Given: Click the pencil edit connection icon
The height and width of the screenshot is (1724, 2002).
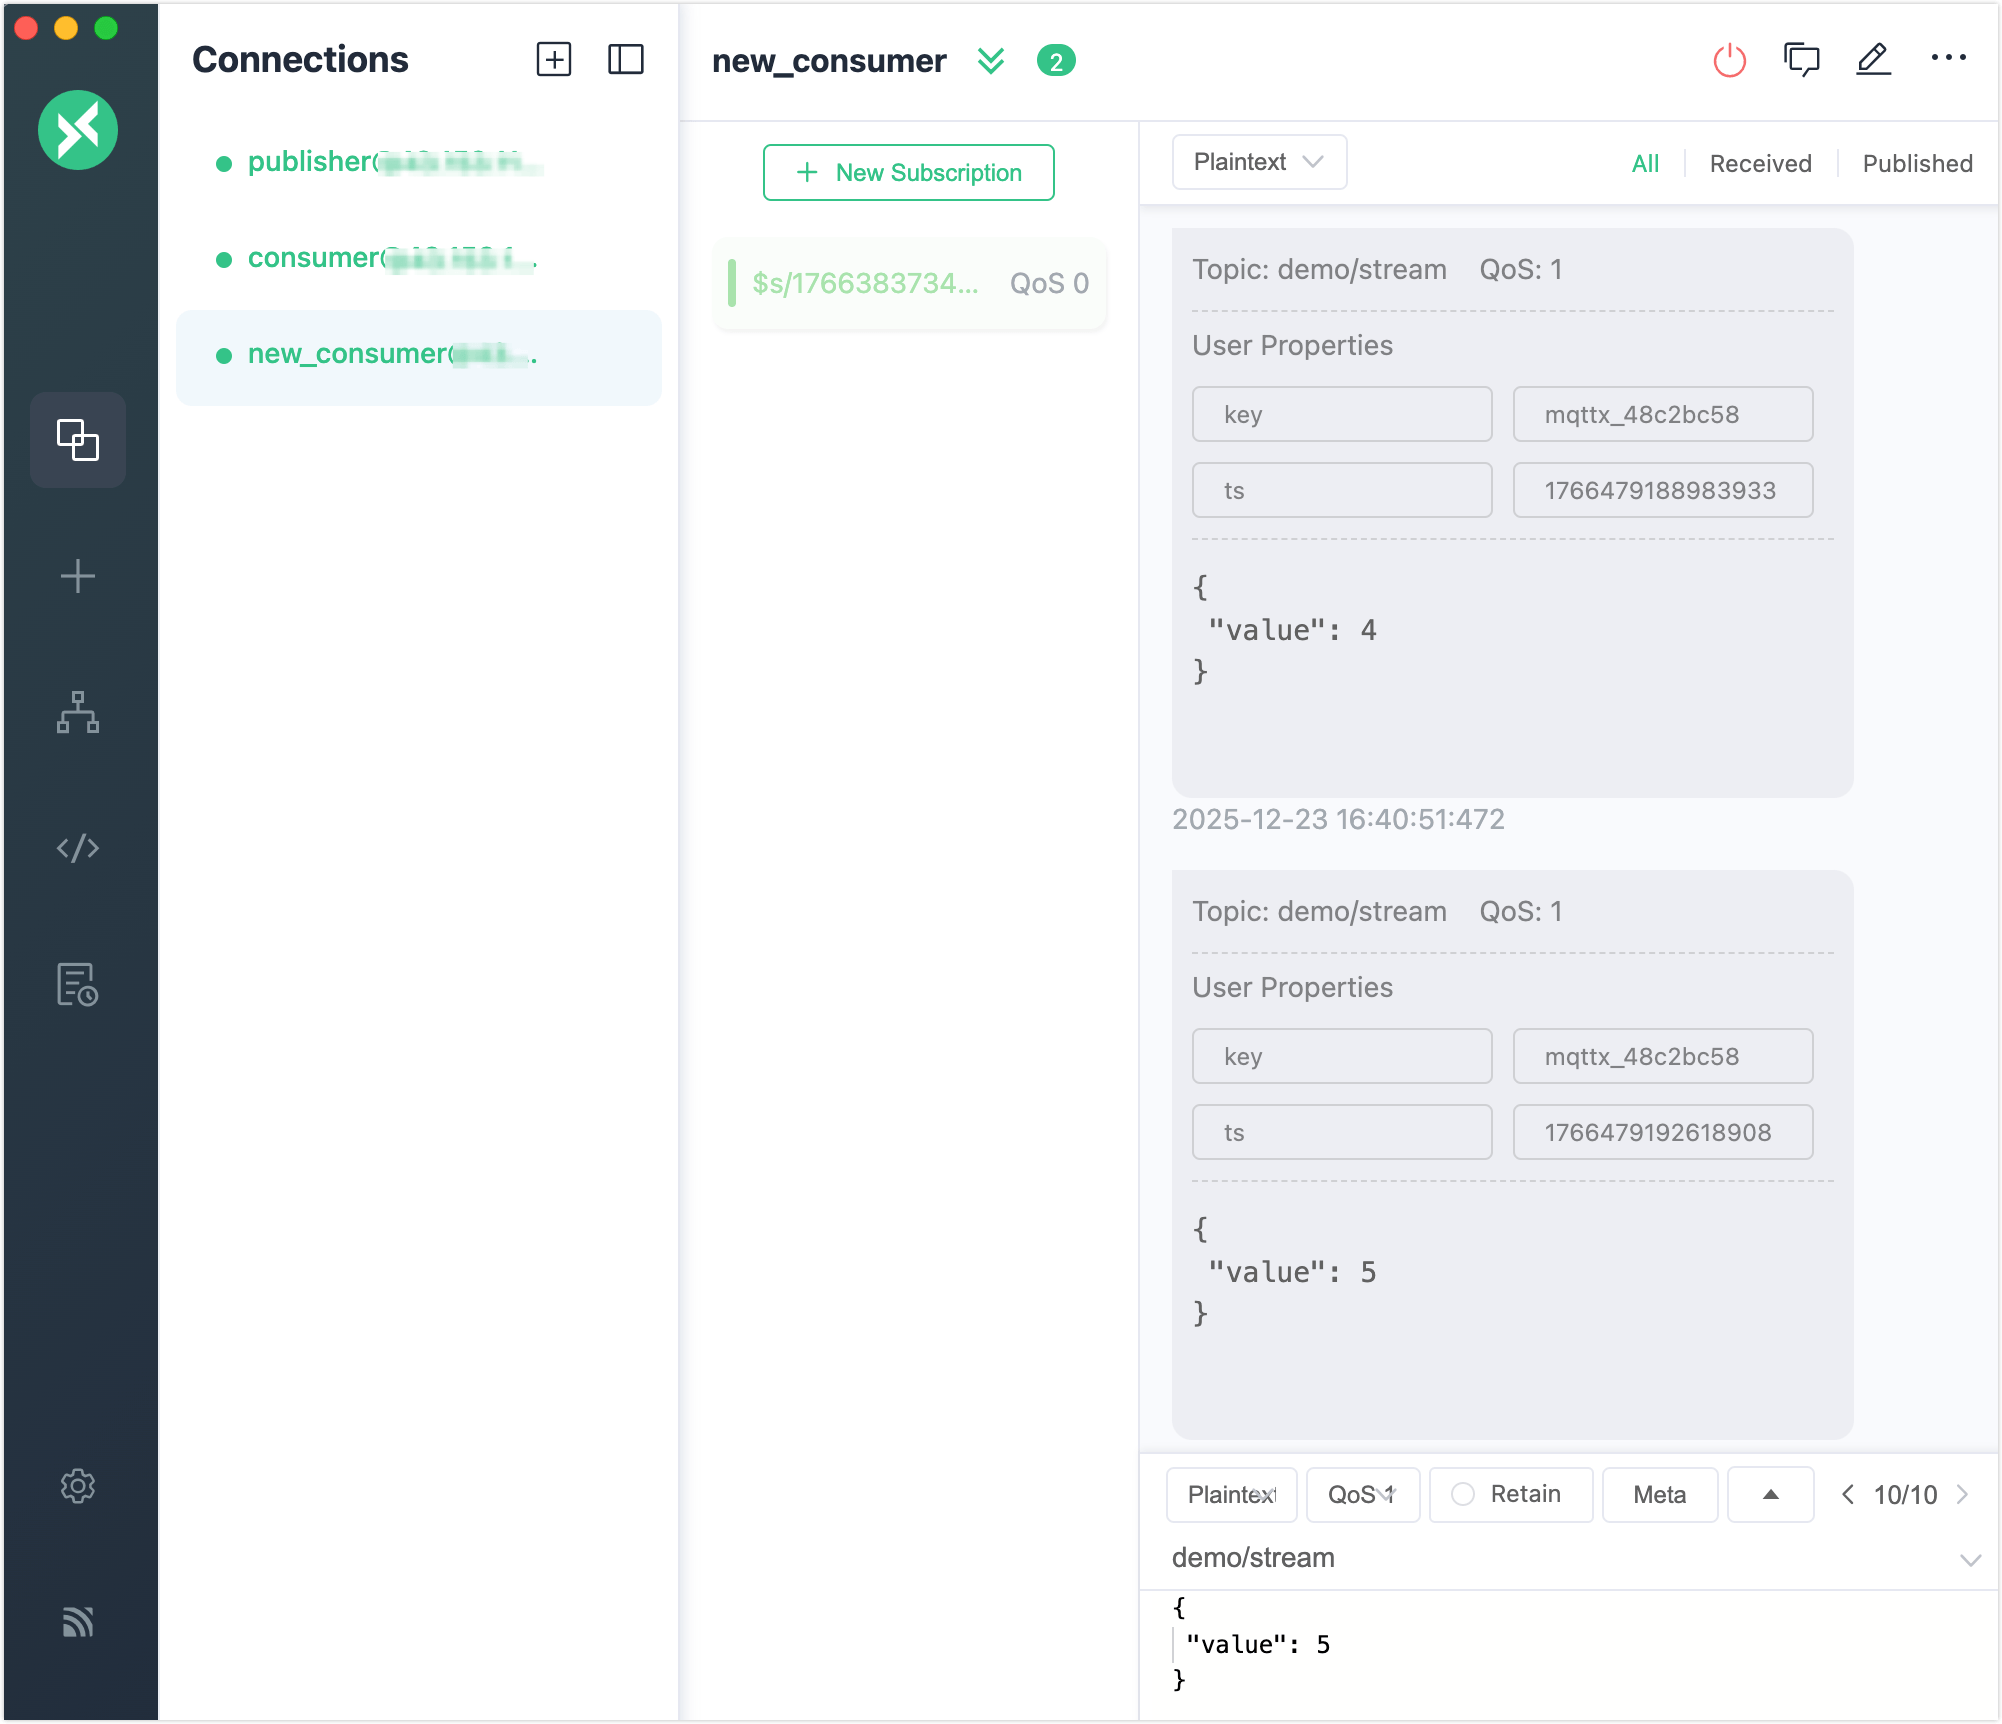Looking at the screenshot, I should point(1873,60).
